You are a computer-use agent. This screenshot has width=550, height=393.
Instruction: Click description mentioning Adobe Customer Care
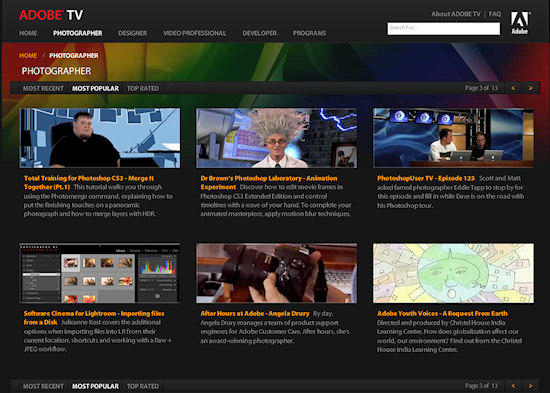[275, 327]
